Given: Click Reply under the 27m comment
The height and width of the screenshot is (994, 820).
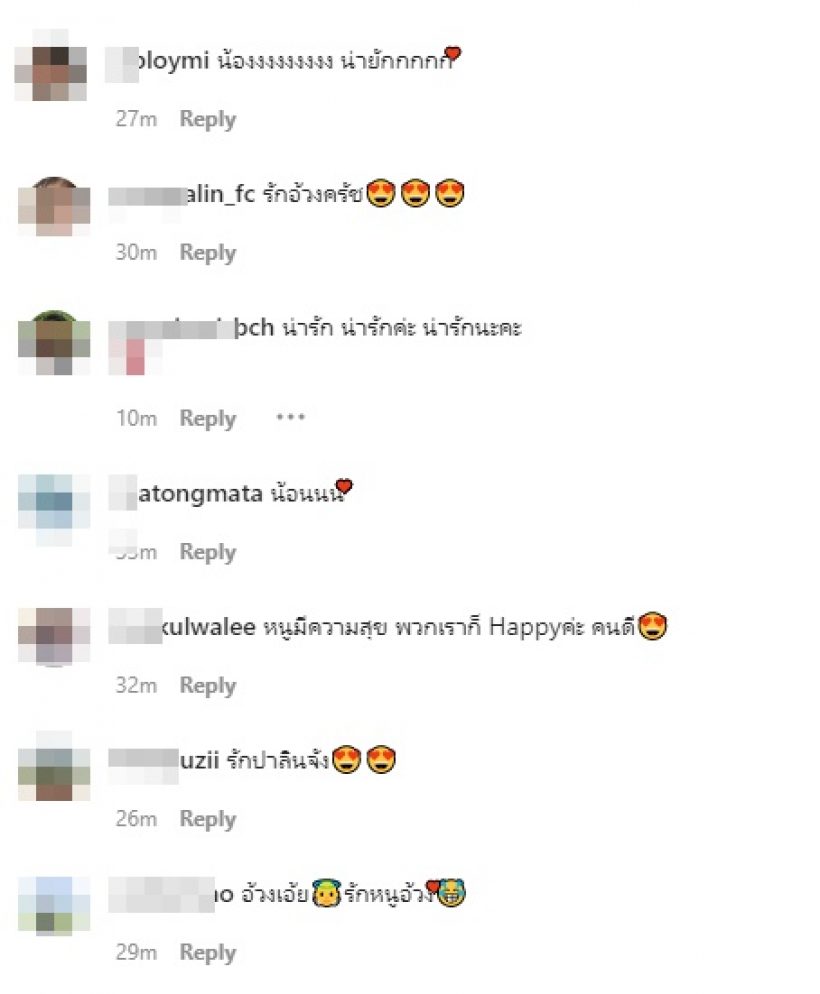Looking at the screenshot, I should pyautogui.click(x=207, y=120).
